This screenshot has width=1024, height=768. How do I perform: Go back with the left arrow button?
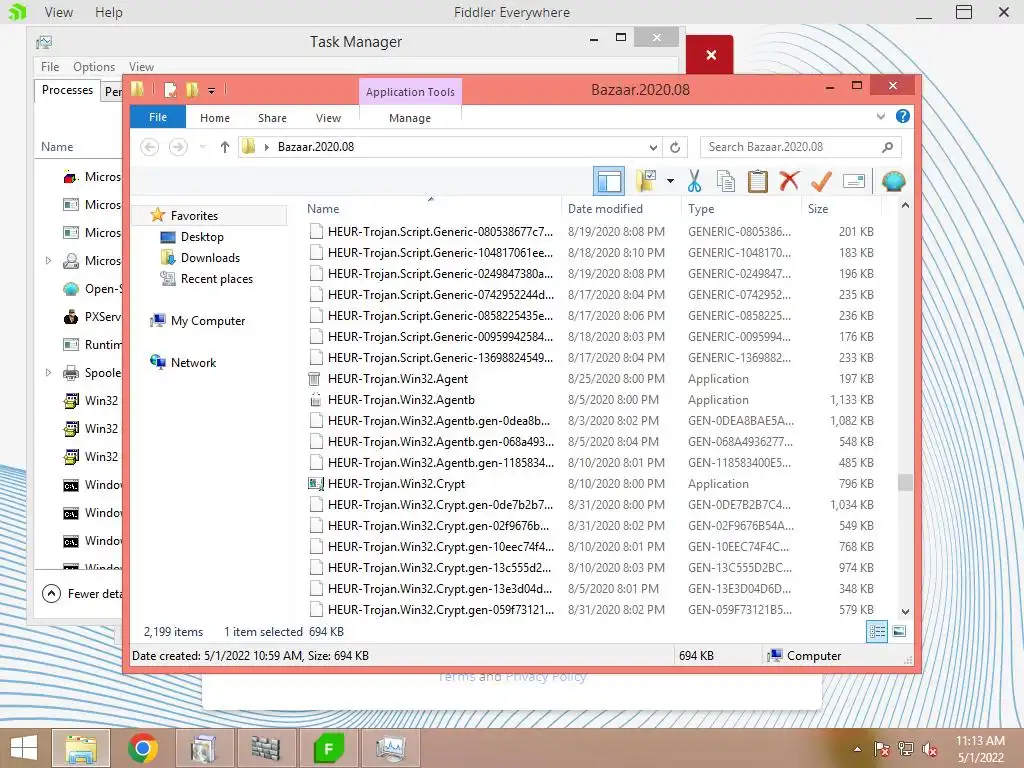[x=150, y=147]
